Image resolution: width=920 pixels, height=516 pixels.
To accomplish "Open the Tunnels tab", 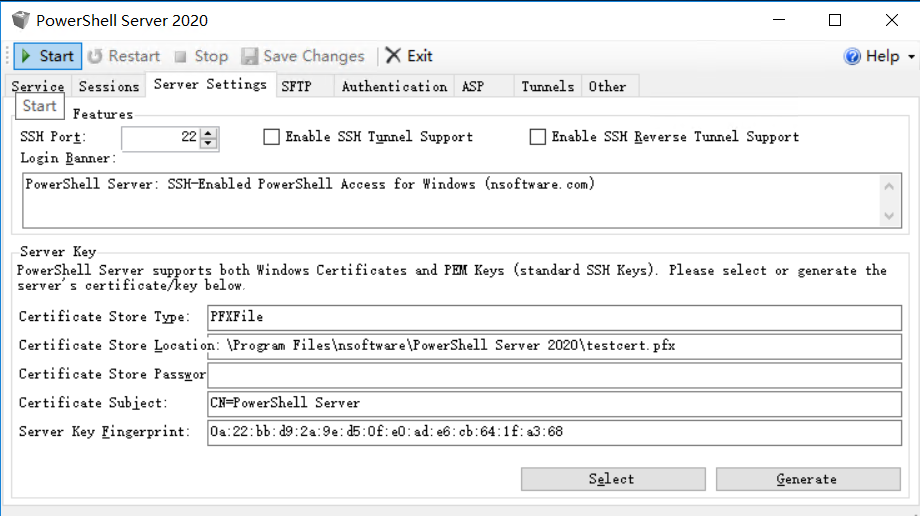I will [x=547, y=86].
